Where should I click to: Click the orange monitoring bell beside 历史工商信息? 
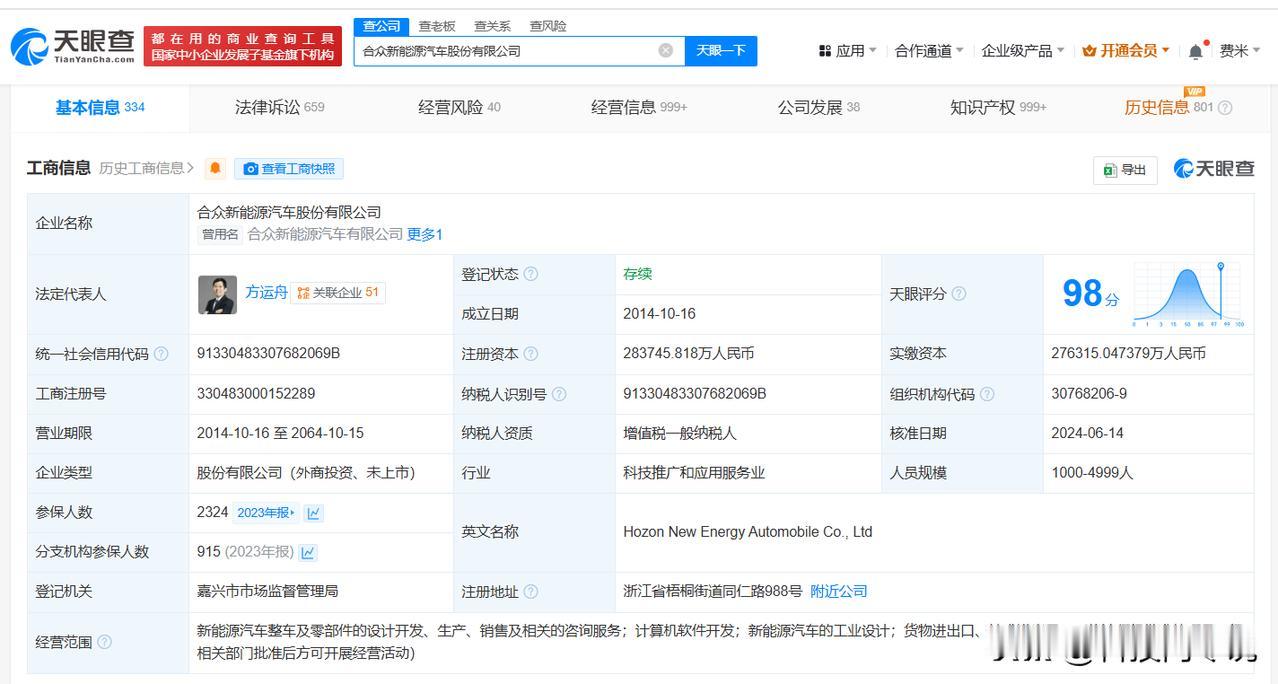tap(215, 169)
